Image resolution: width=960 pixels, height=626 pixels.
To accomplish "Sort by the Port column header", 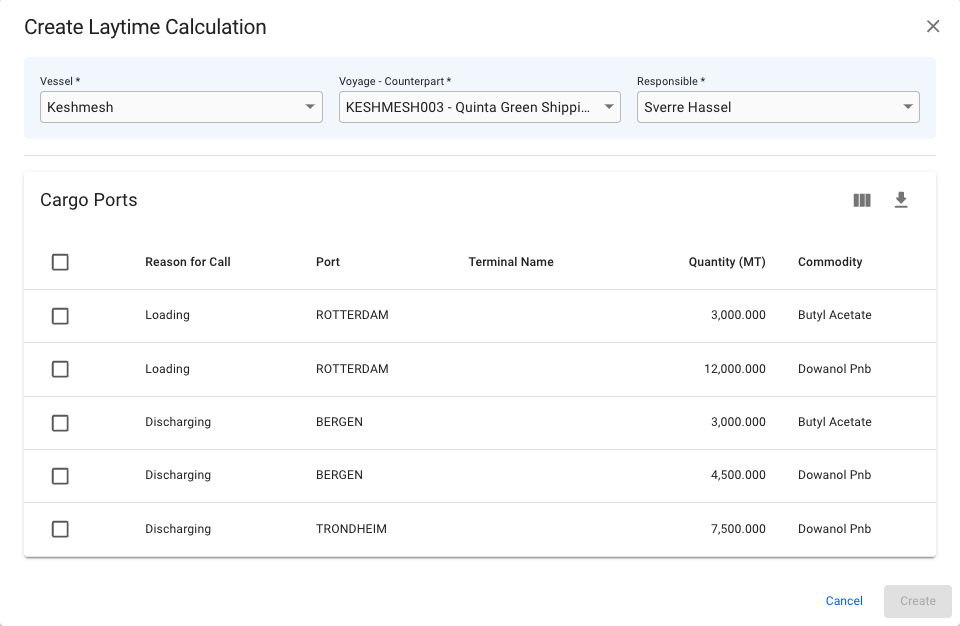I will coord(328,262).
